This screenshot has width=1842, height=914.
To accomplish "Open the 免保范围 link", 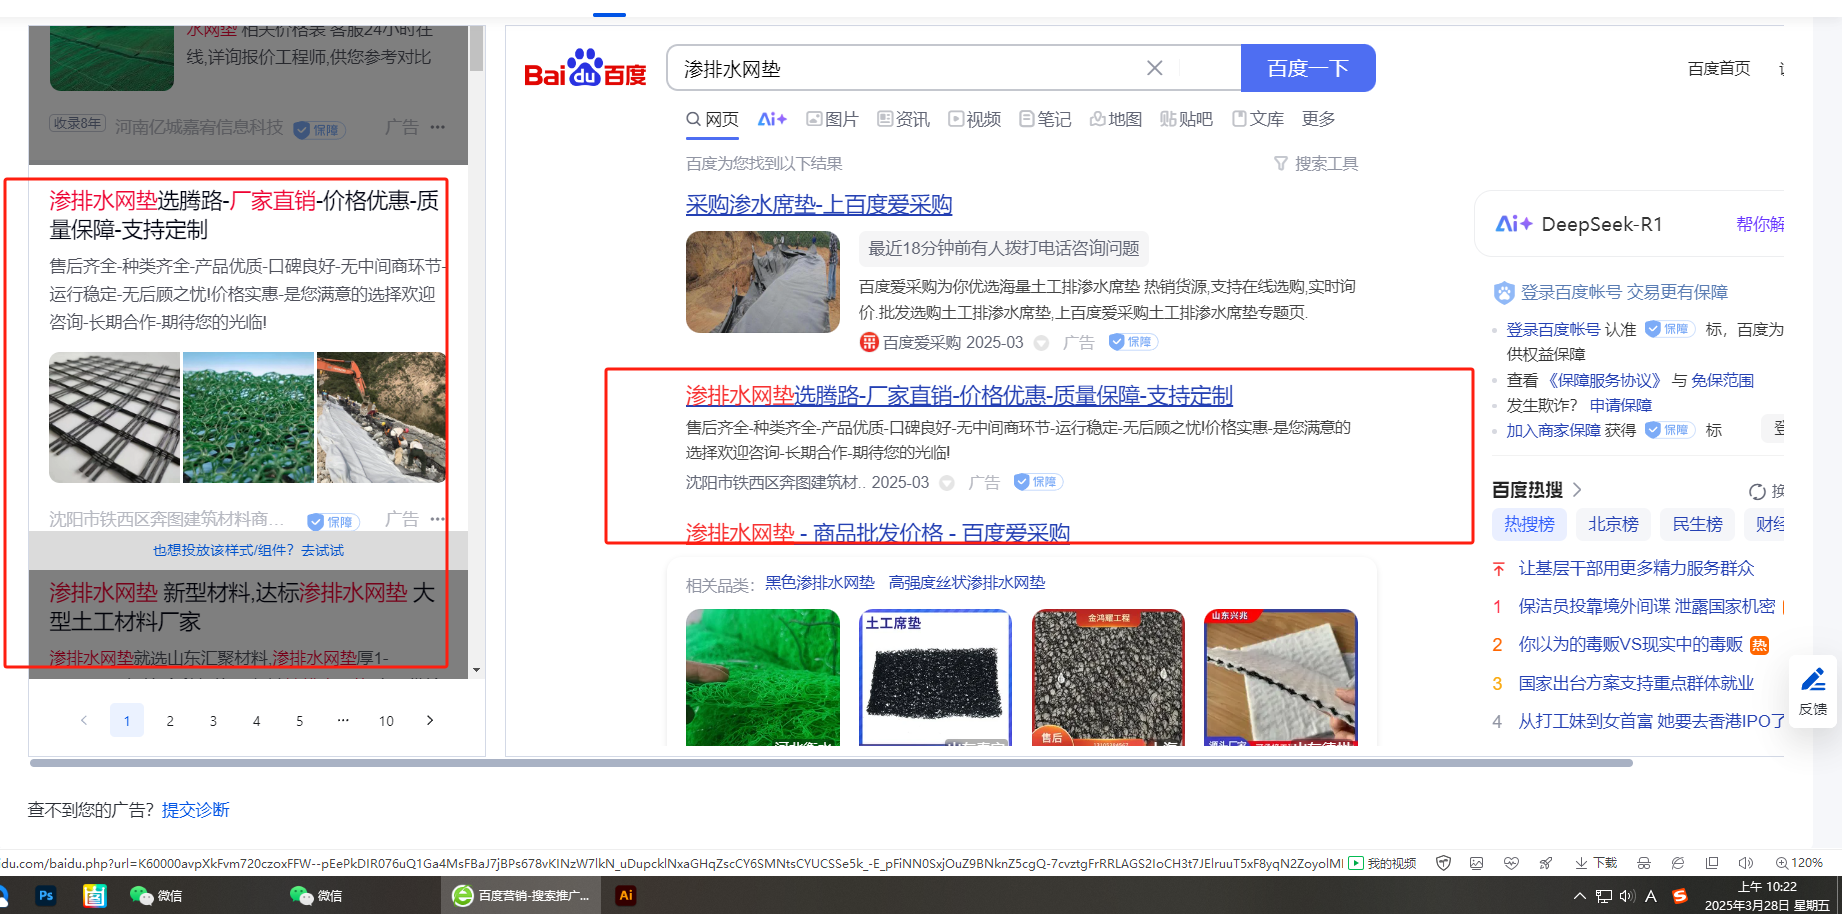I will (1723, 380).
